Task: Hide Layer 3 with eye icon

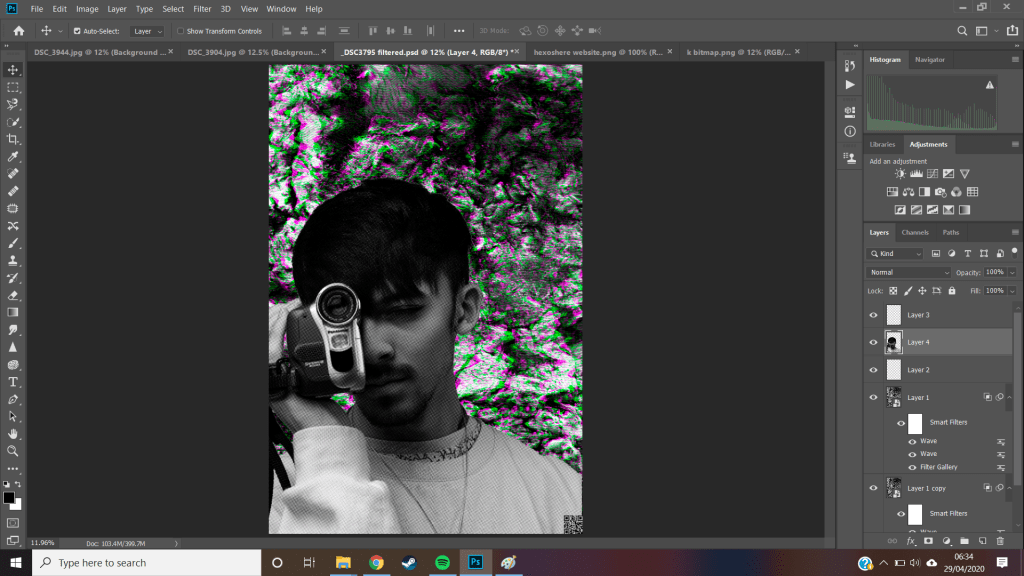Action: click(x=873, y=315)
